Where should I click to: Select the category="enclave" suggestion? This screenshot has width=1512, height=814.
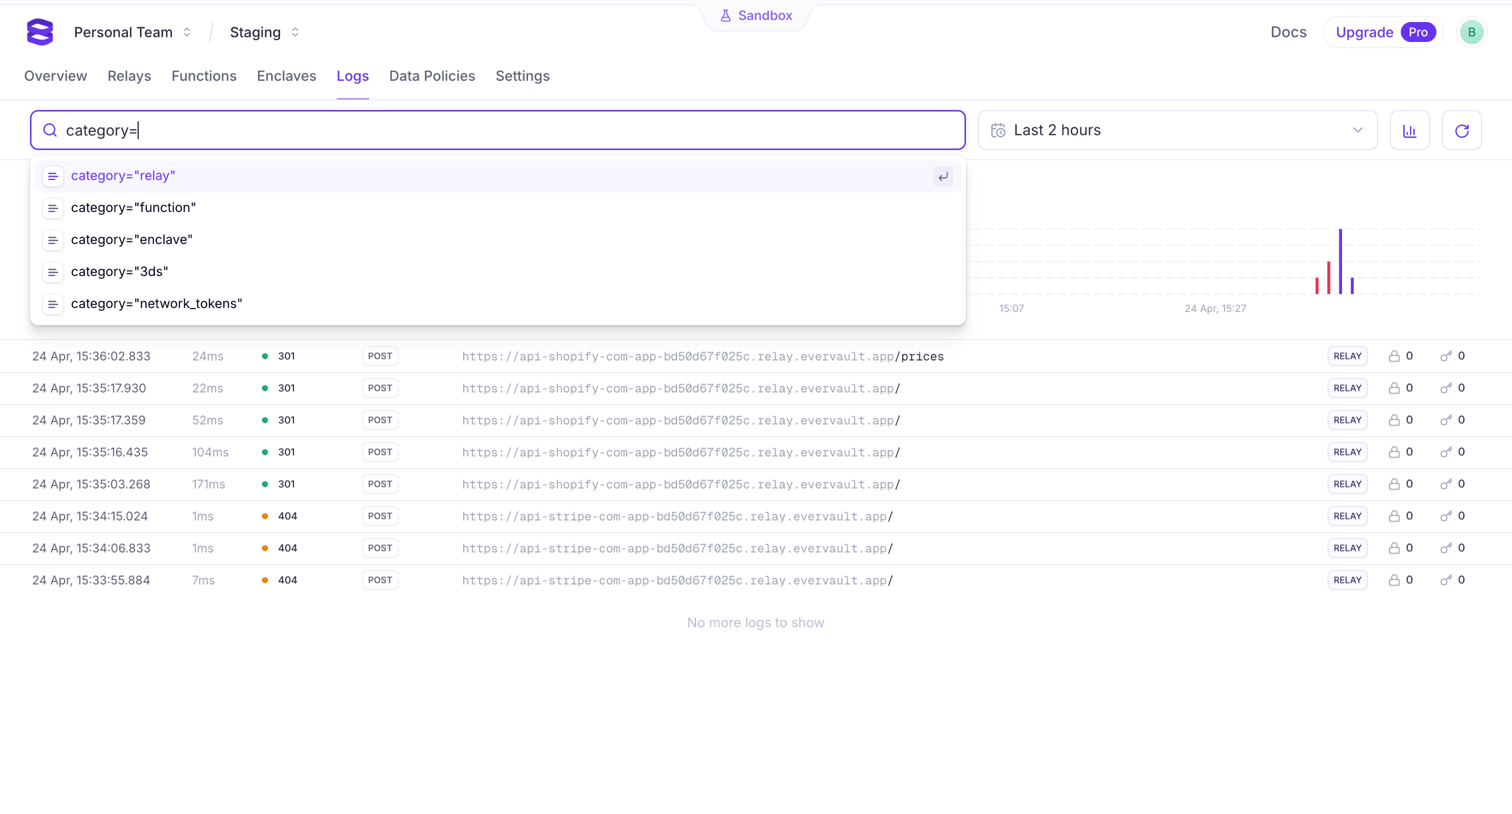(498, 240)
